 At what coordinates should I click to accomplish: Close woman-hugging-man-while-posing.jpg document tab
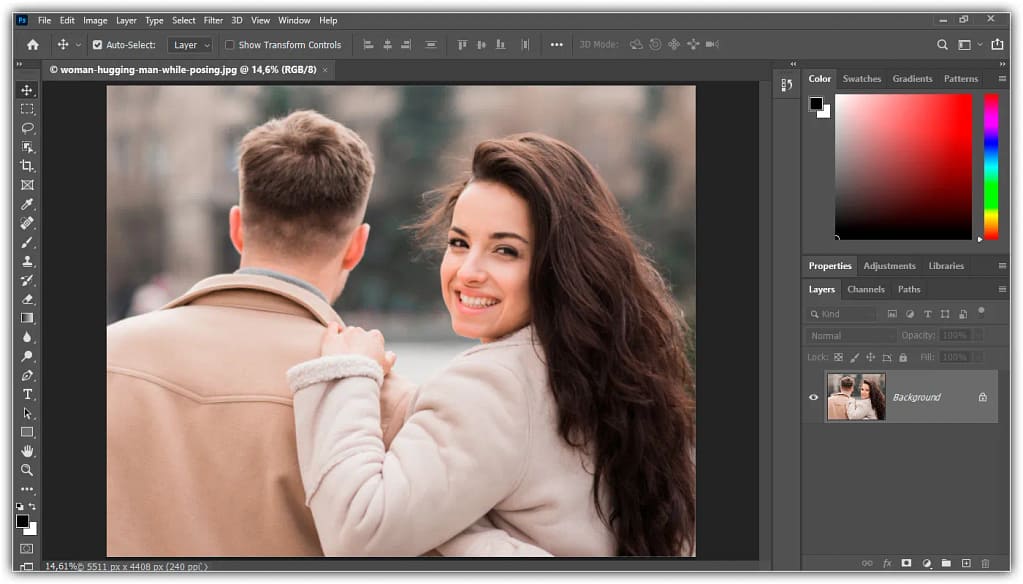click(325, 70)
